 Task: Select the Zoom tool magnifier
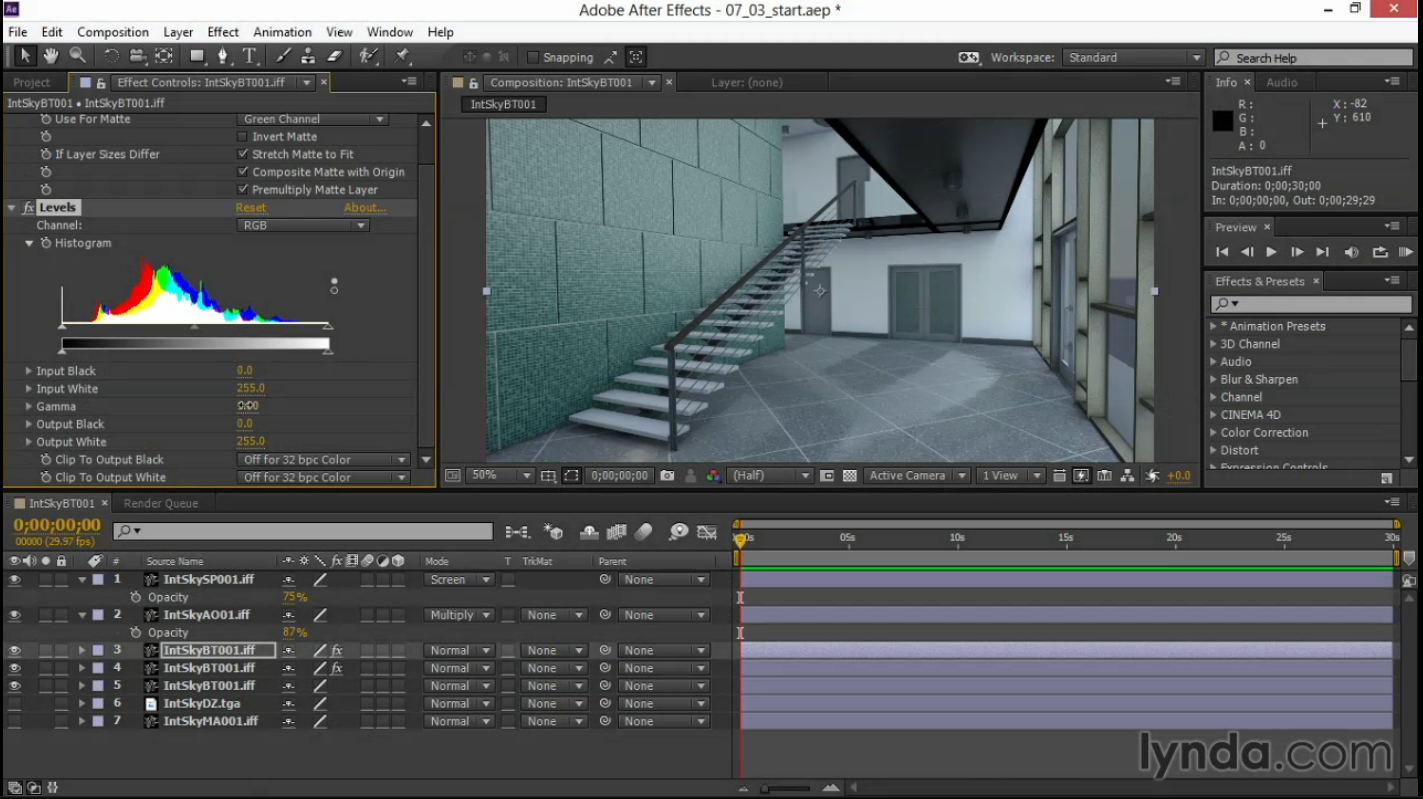pyautogui.click(x=77, y=57)
